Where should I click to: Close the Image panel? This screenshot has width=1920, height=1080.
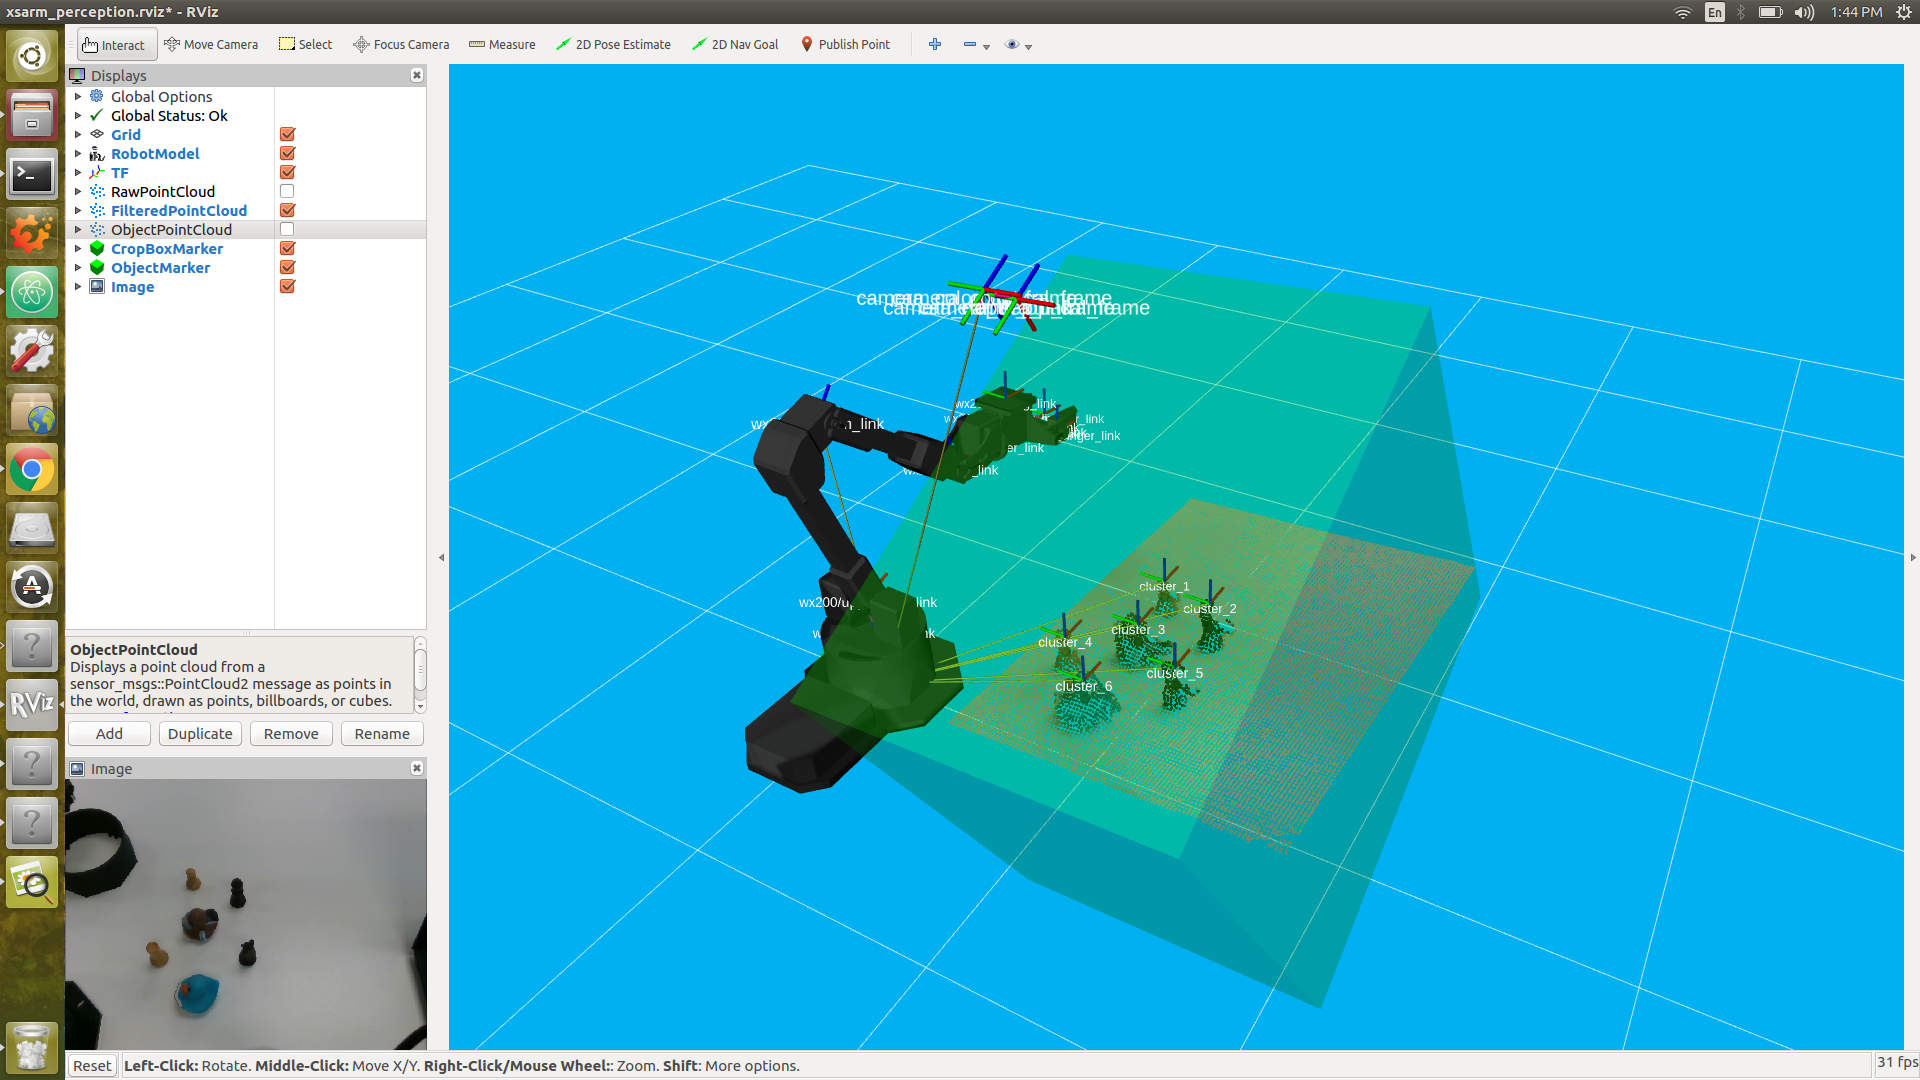(x=417, y=768)
